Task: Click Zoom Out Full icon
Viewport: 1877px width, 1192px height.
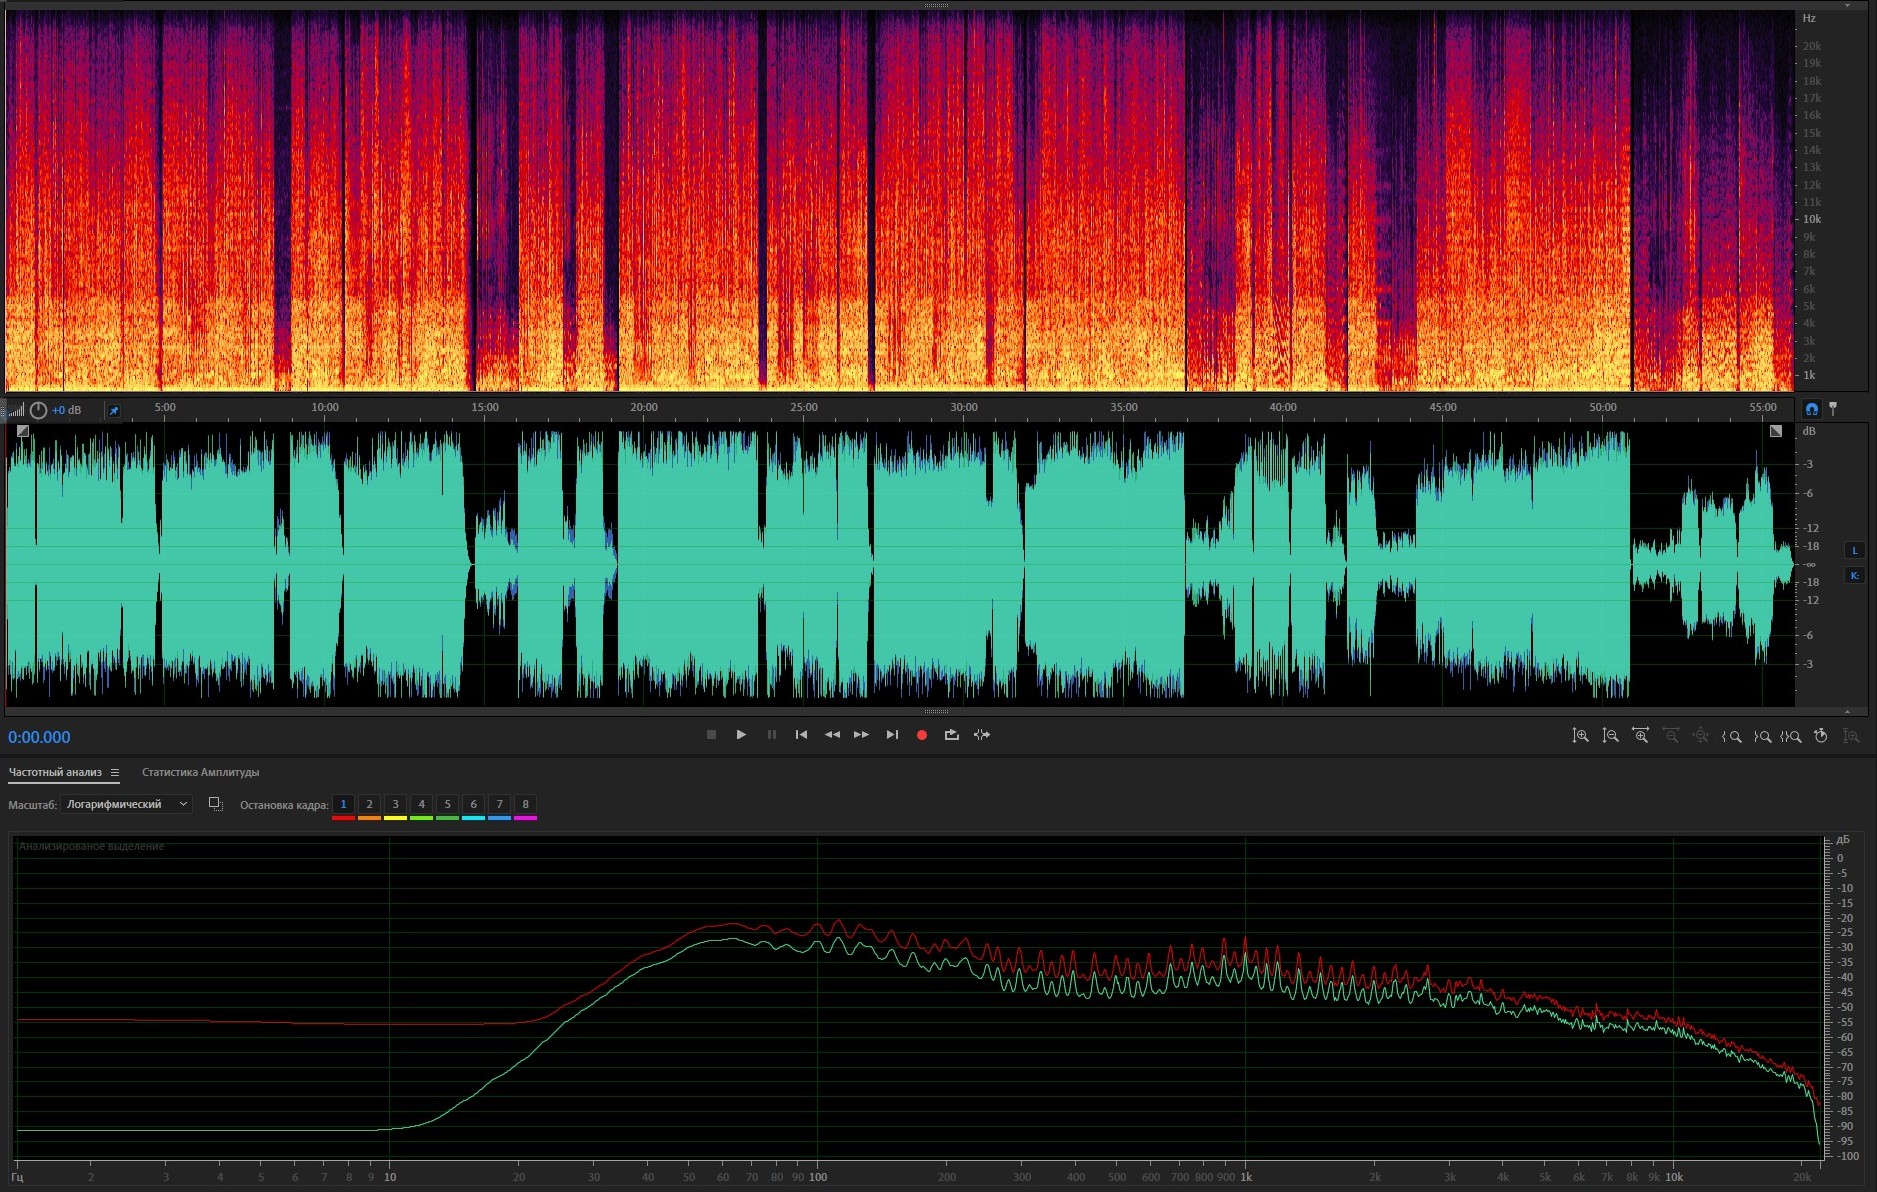Action: (x=1700, y=736)
